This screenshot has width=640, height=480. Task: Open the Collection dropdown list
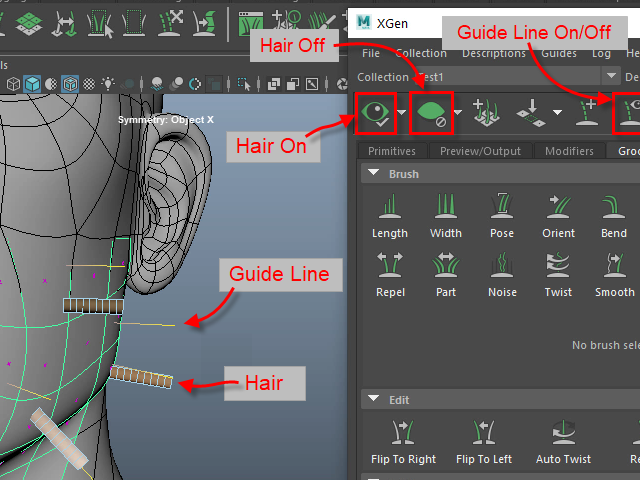coord(611,76)
